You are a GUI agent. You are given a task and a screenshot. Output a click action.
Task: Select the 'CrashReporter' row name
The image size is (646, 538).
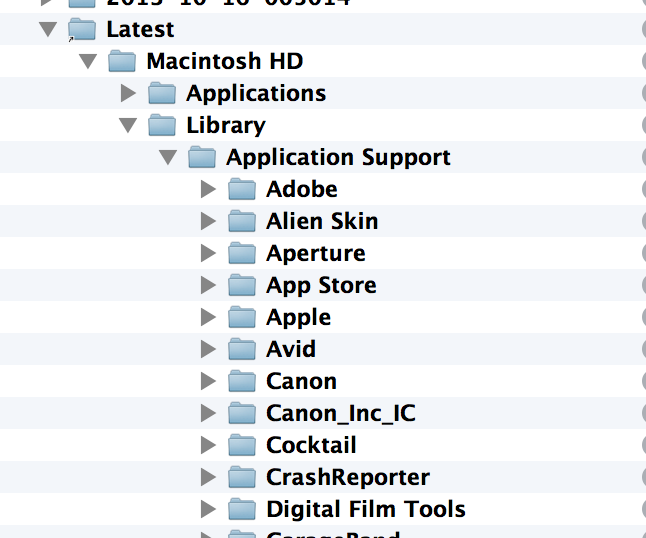[x=348, y=478]
